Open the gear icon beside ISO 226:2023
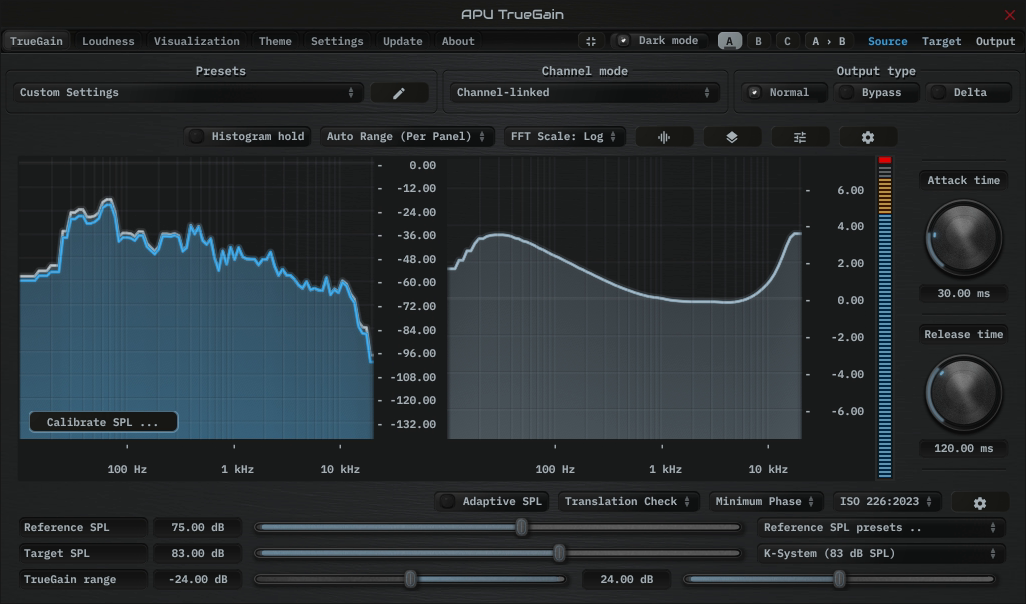Screen dimensions: 1026x604 tap(980, 503)
